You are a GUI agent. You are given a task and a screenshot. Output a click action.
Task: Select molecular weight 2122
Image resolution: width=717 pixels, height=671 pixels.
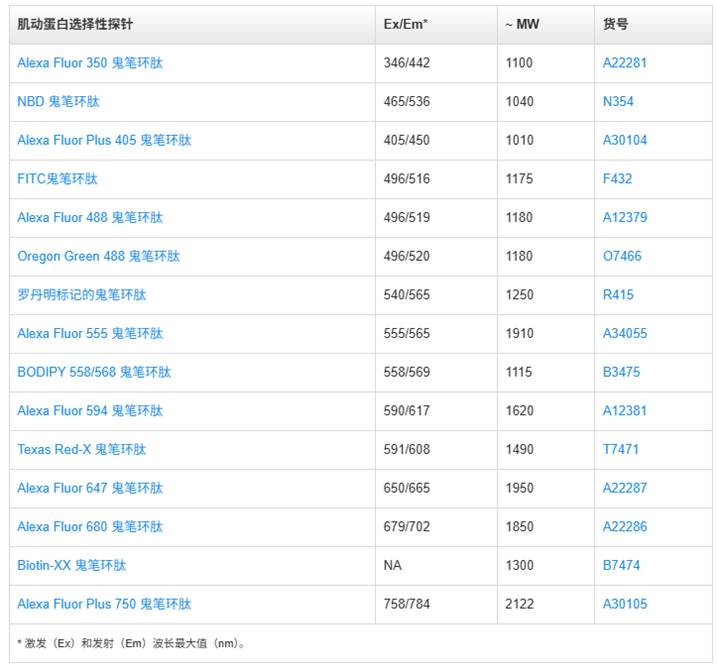pos(519,604)
